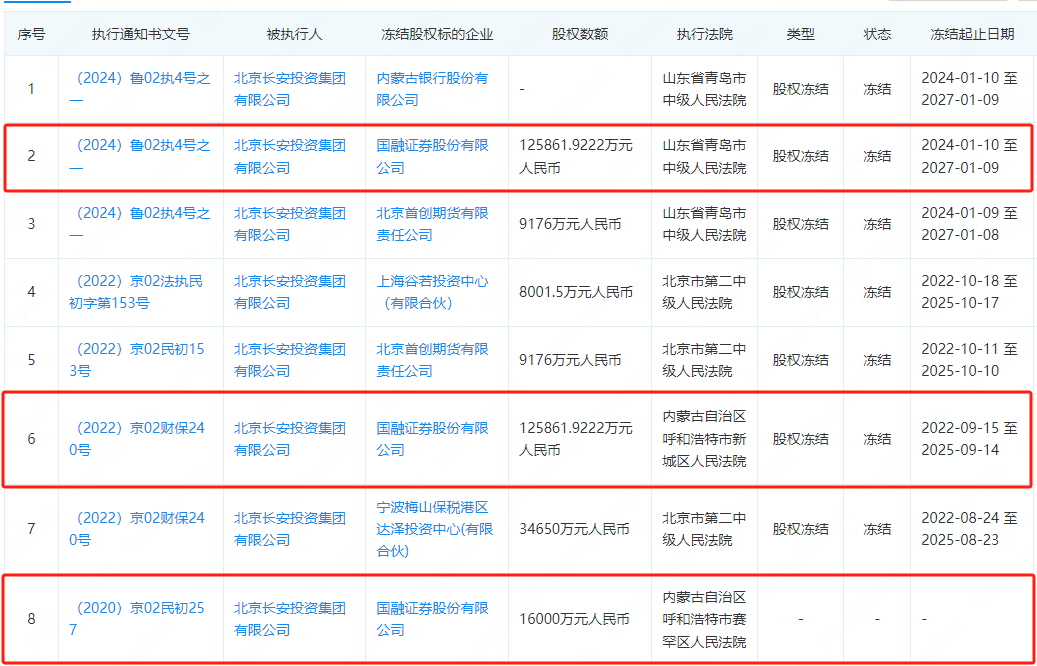This screenshot has height=666, width=1037.
Task: Click 北京长安投资集团有限公司 in row 8
Action: [x=290, y=619]
